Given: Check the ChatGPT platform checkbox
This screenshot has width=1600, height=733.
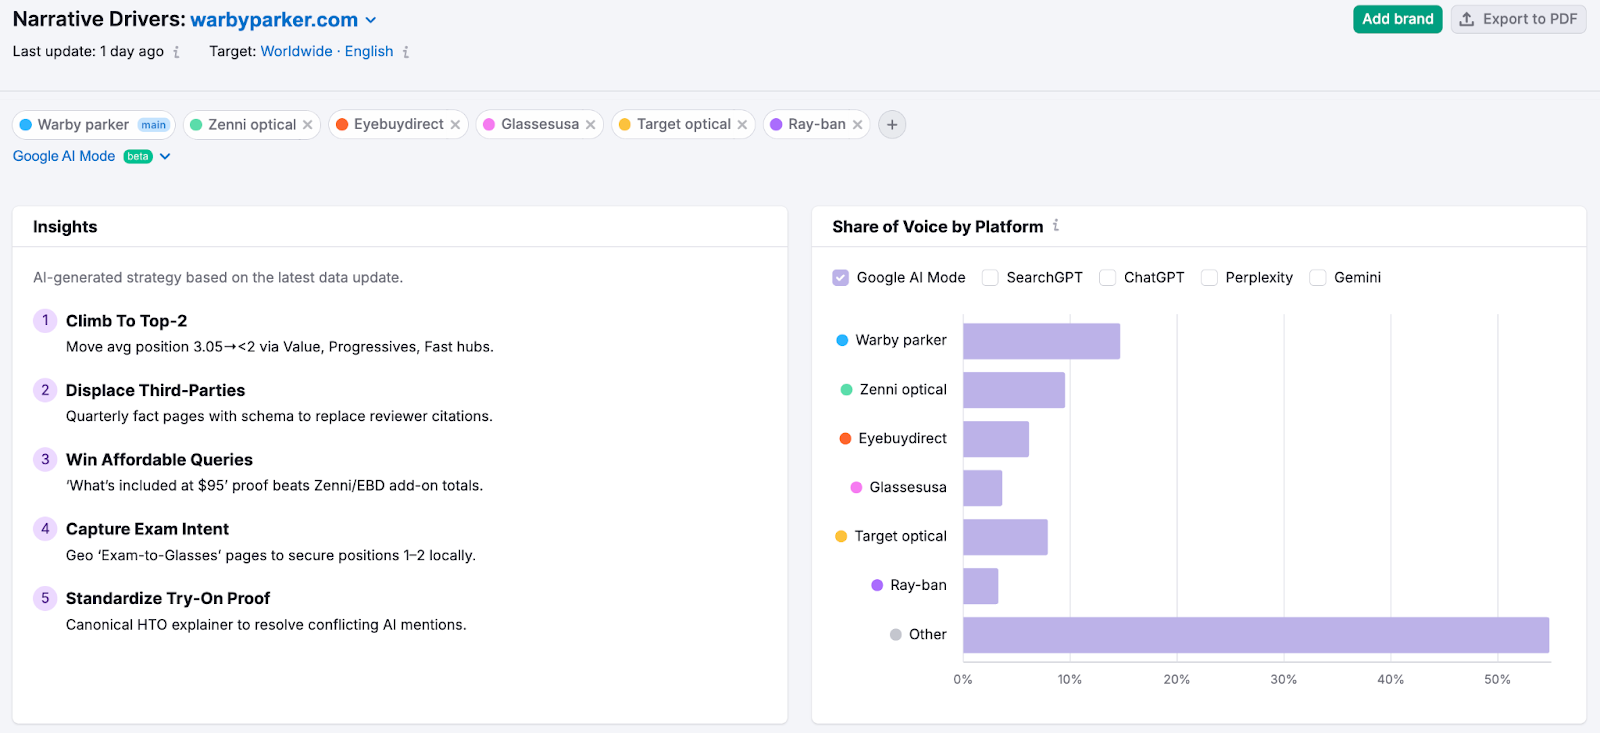Looking at the screenshot, I should 1108,278.
